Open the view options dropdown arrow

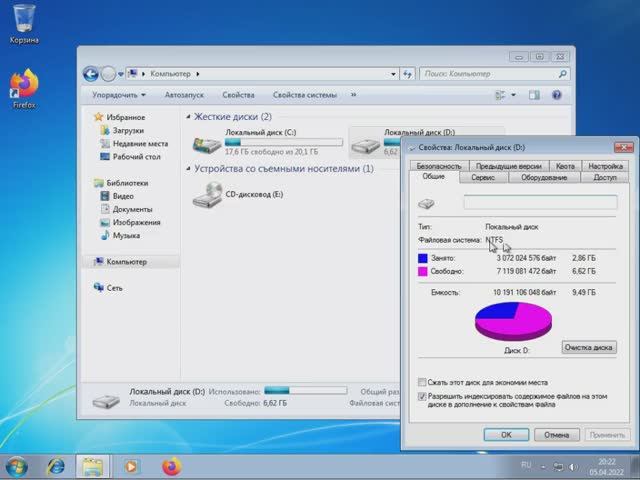pos(513,95)
